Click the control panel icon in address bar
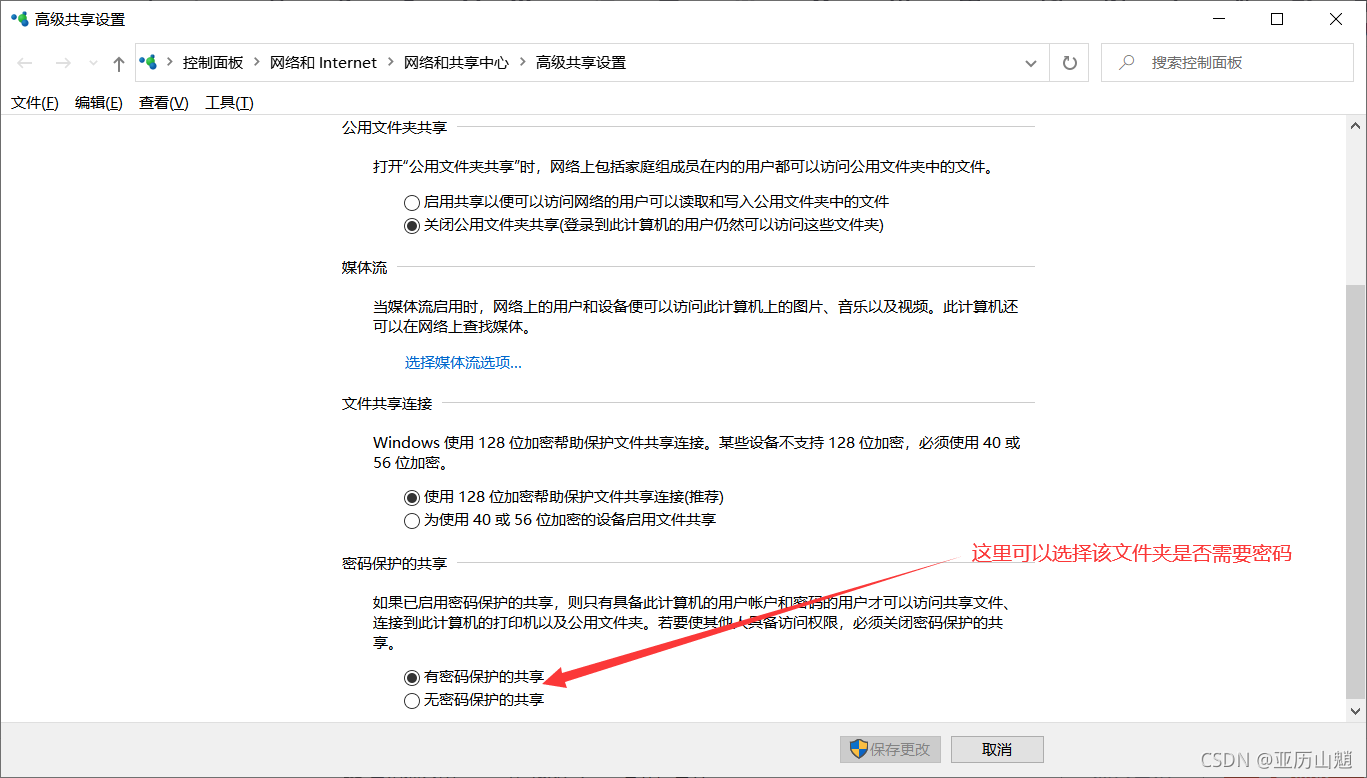This screenshot has height=778, width=1367. click(149, 62)
